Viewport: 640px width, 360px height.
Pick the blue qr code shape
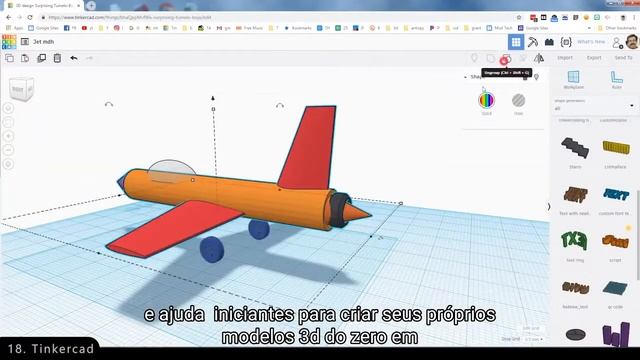tap(616, 288)
